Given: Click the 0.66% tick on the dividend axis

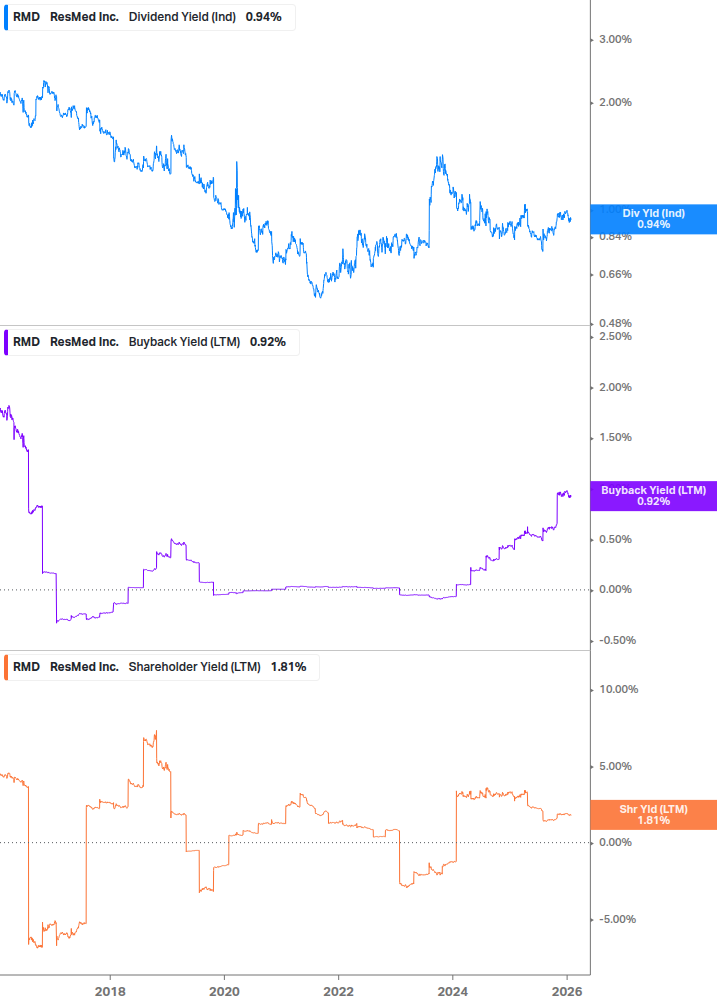Looking at the screenshot, I should tap(615, 274).
